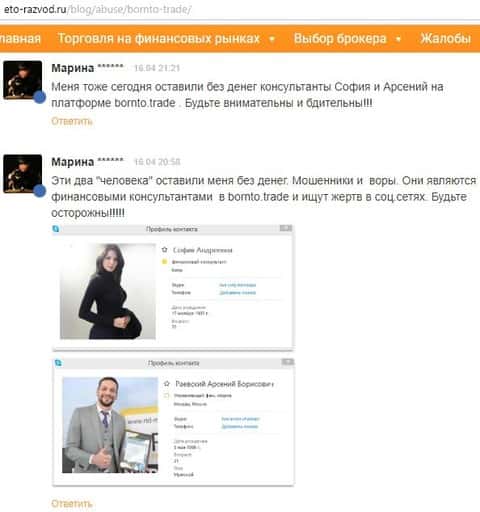Screen dimensions: 480x512
Task: Click 'Ответить' under the first comment
Action: [72, 121]
